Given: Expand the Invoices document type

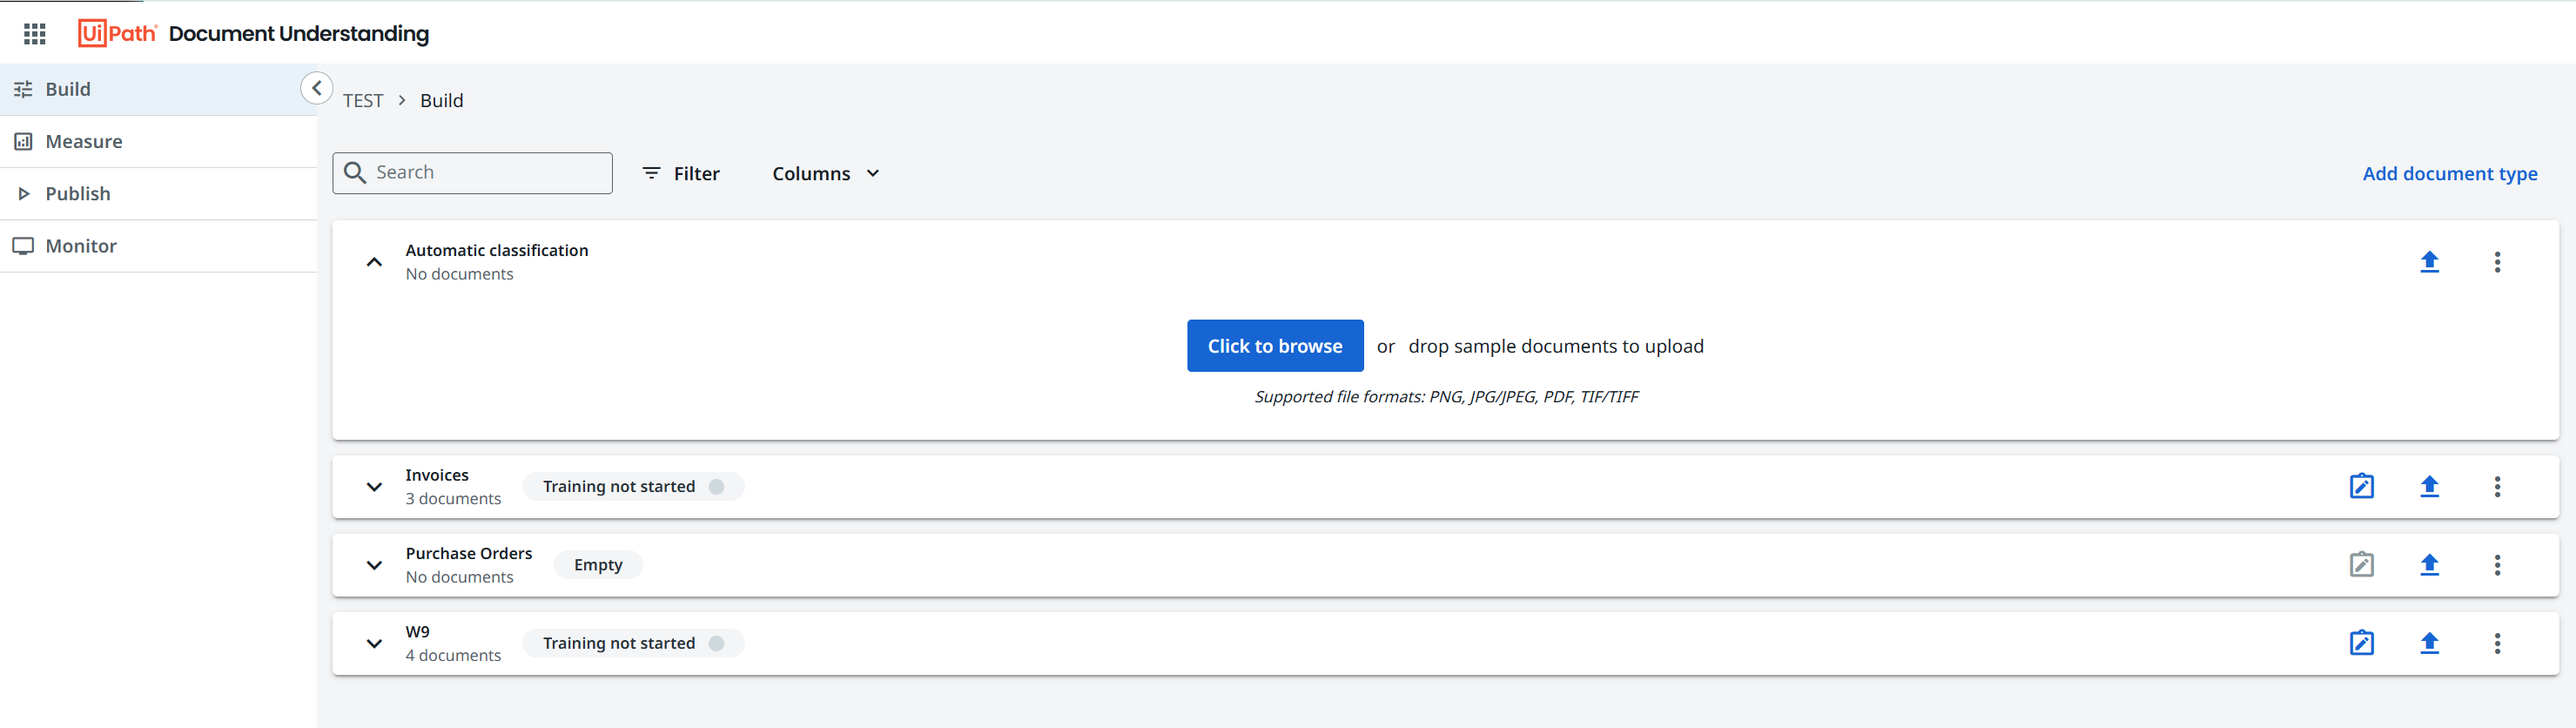Looking at the screenshot, I should 374,487.
